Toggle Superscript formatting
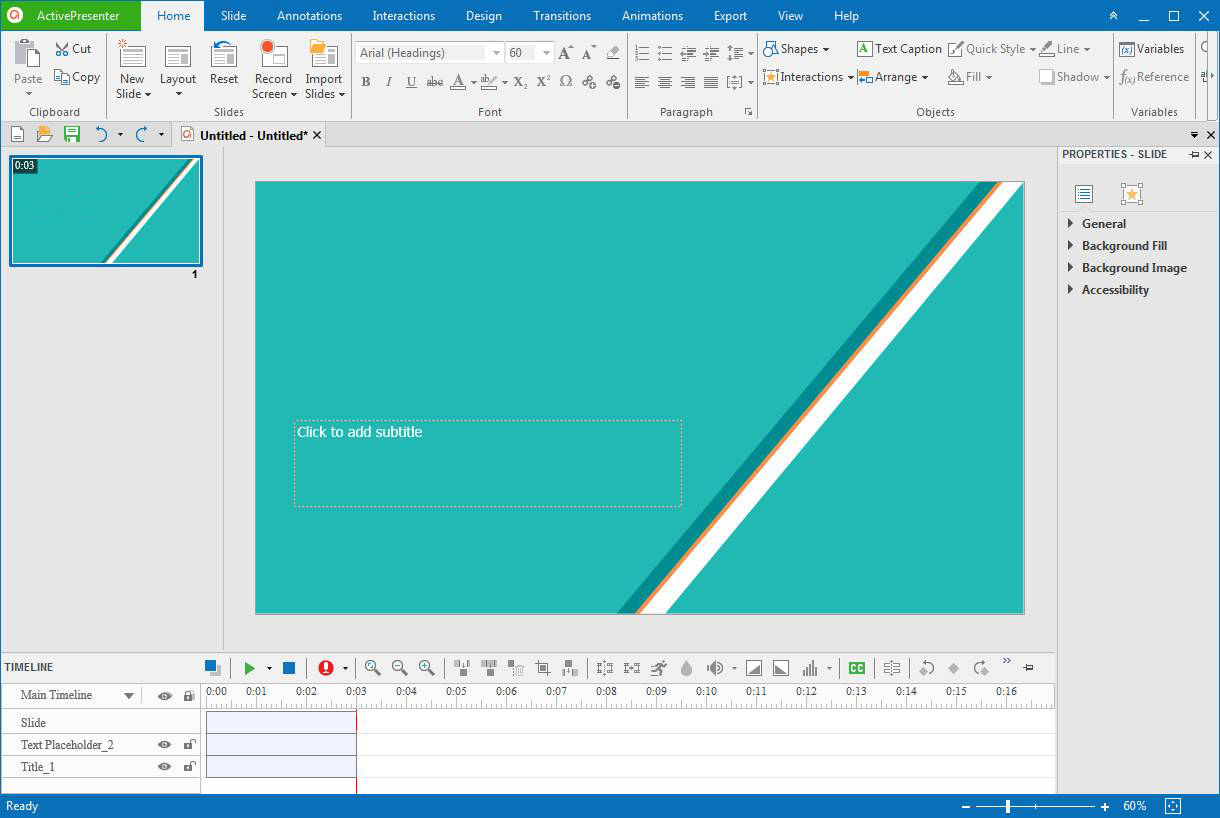The width and height of the screenshot is (1220, 818). [543, 82]
